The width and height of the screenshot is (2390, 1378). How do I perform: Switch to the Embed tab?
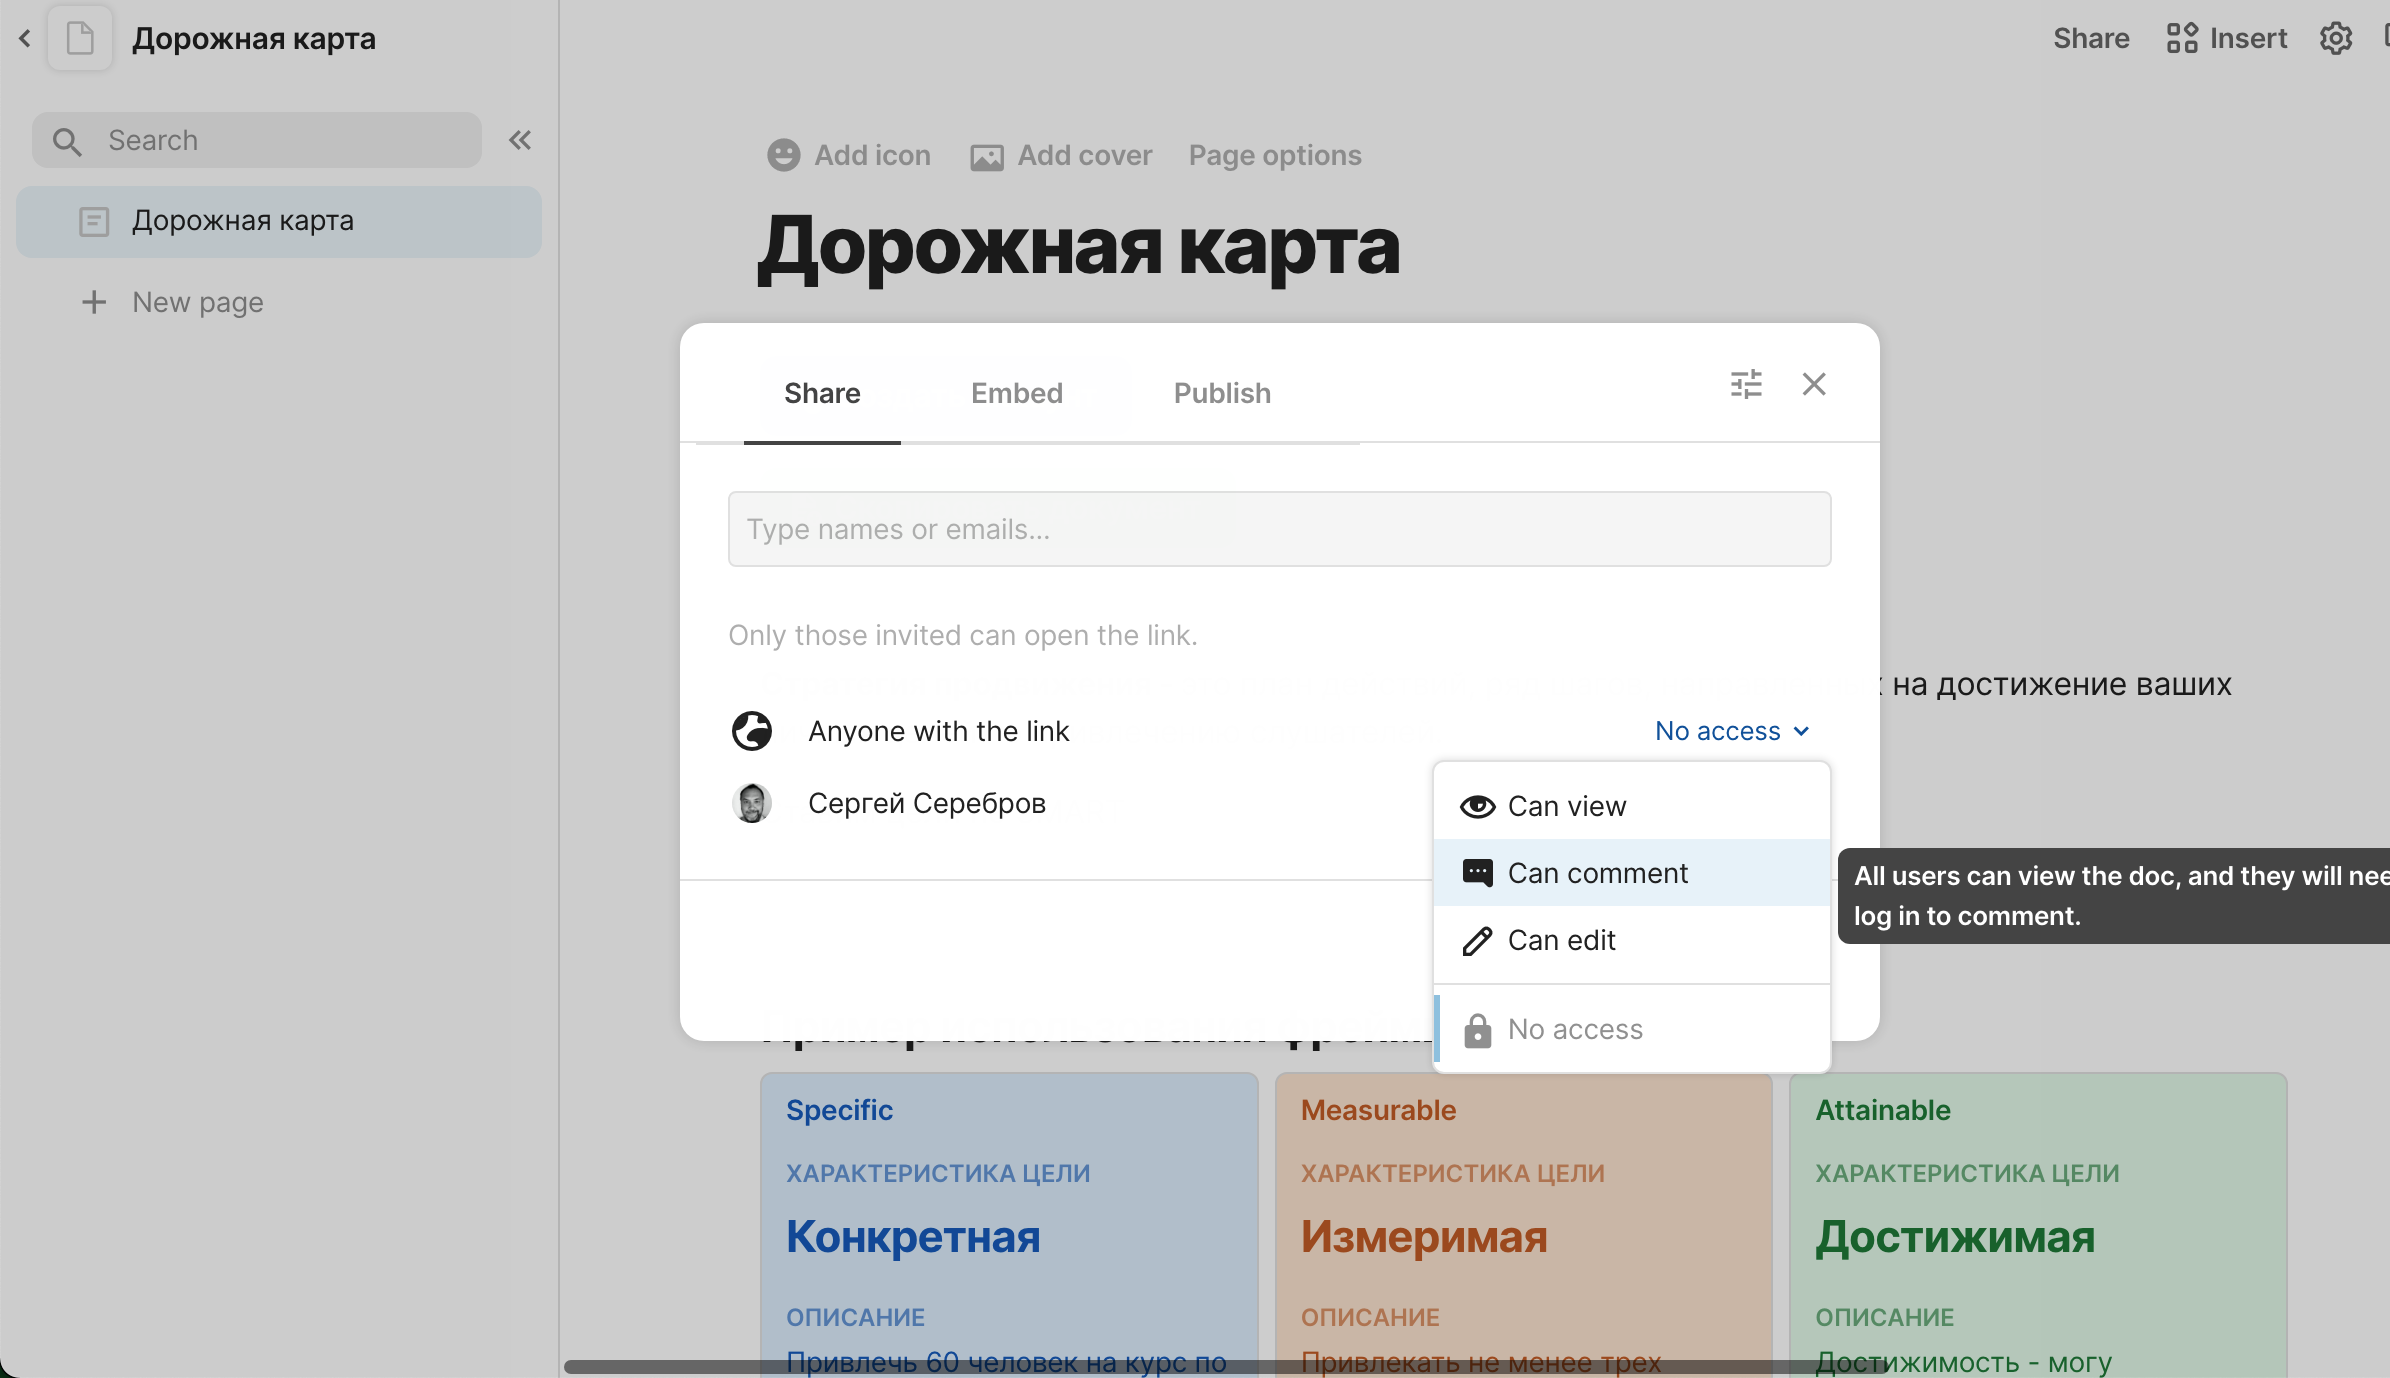(x=1016, y=393)
